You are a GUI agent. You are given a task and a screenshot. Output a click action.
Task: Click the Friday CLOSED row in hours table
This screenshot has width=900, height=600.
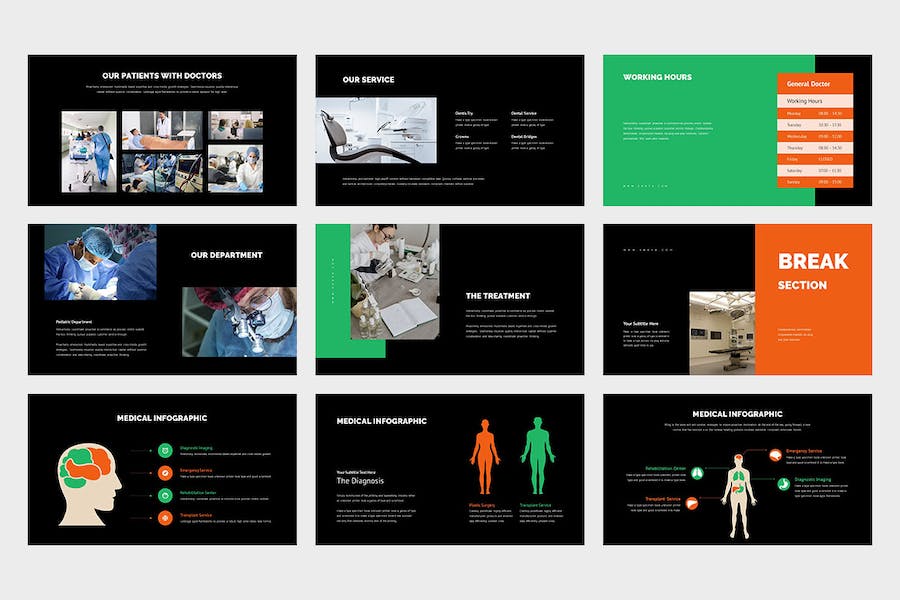(815, 159)
